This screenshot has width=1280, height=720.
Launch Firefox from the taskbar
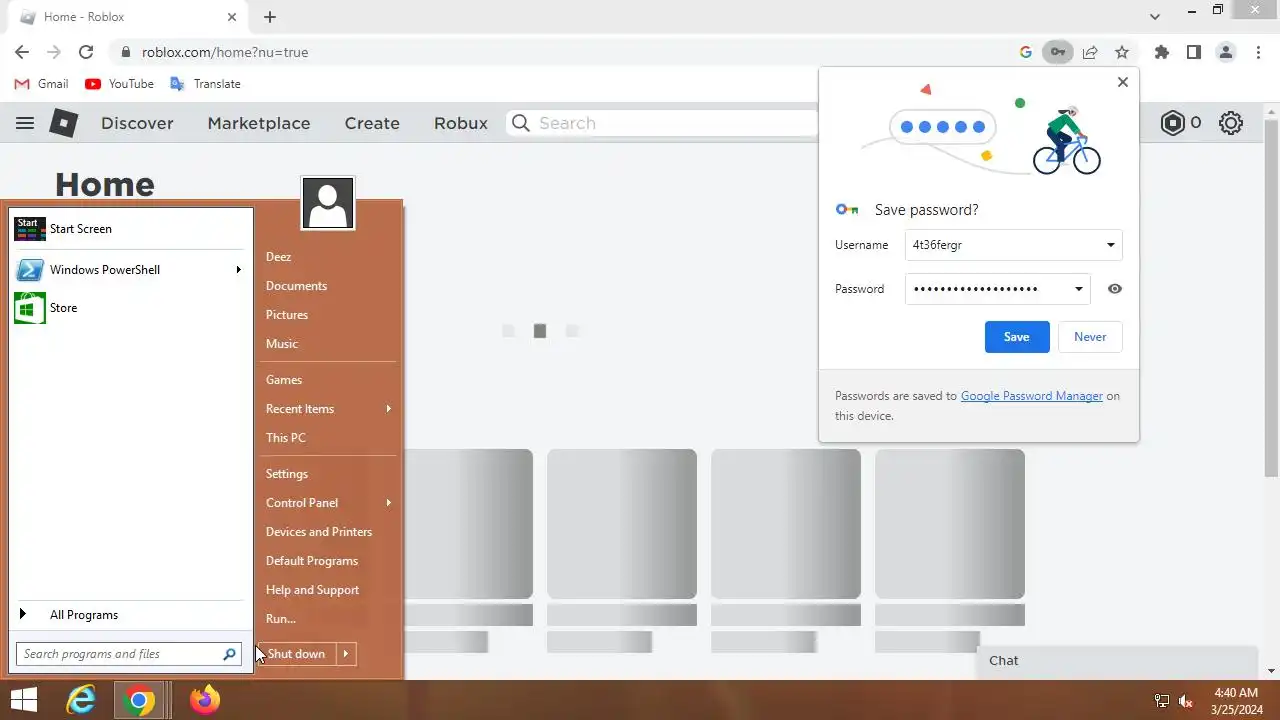coord(205,700)
